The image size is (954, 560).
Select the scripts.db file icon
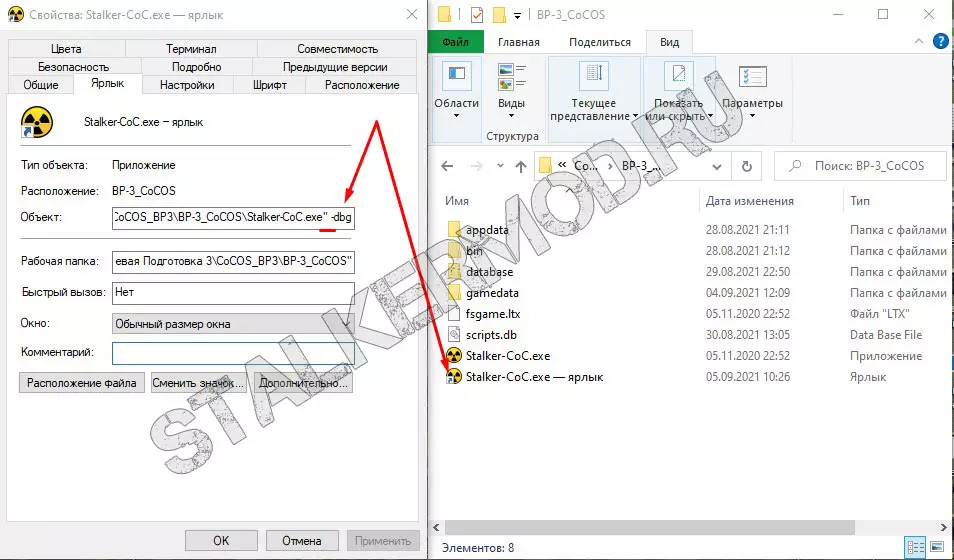point(454,335)
